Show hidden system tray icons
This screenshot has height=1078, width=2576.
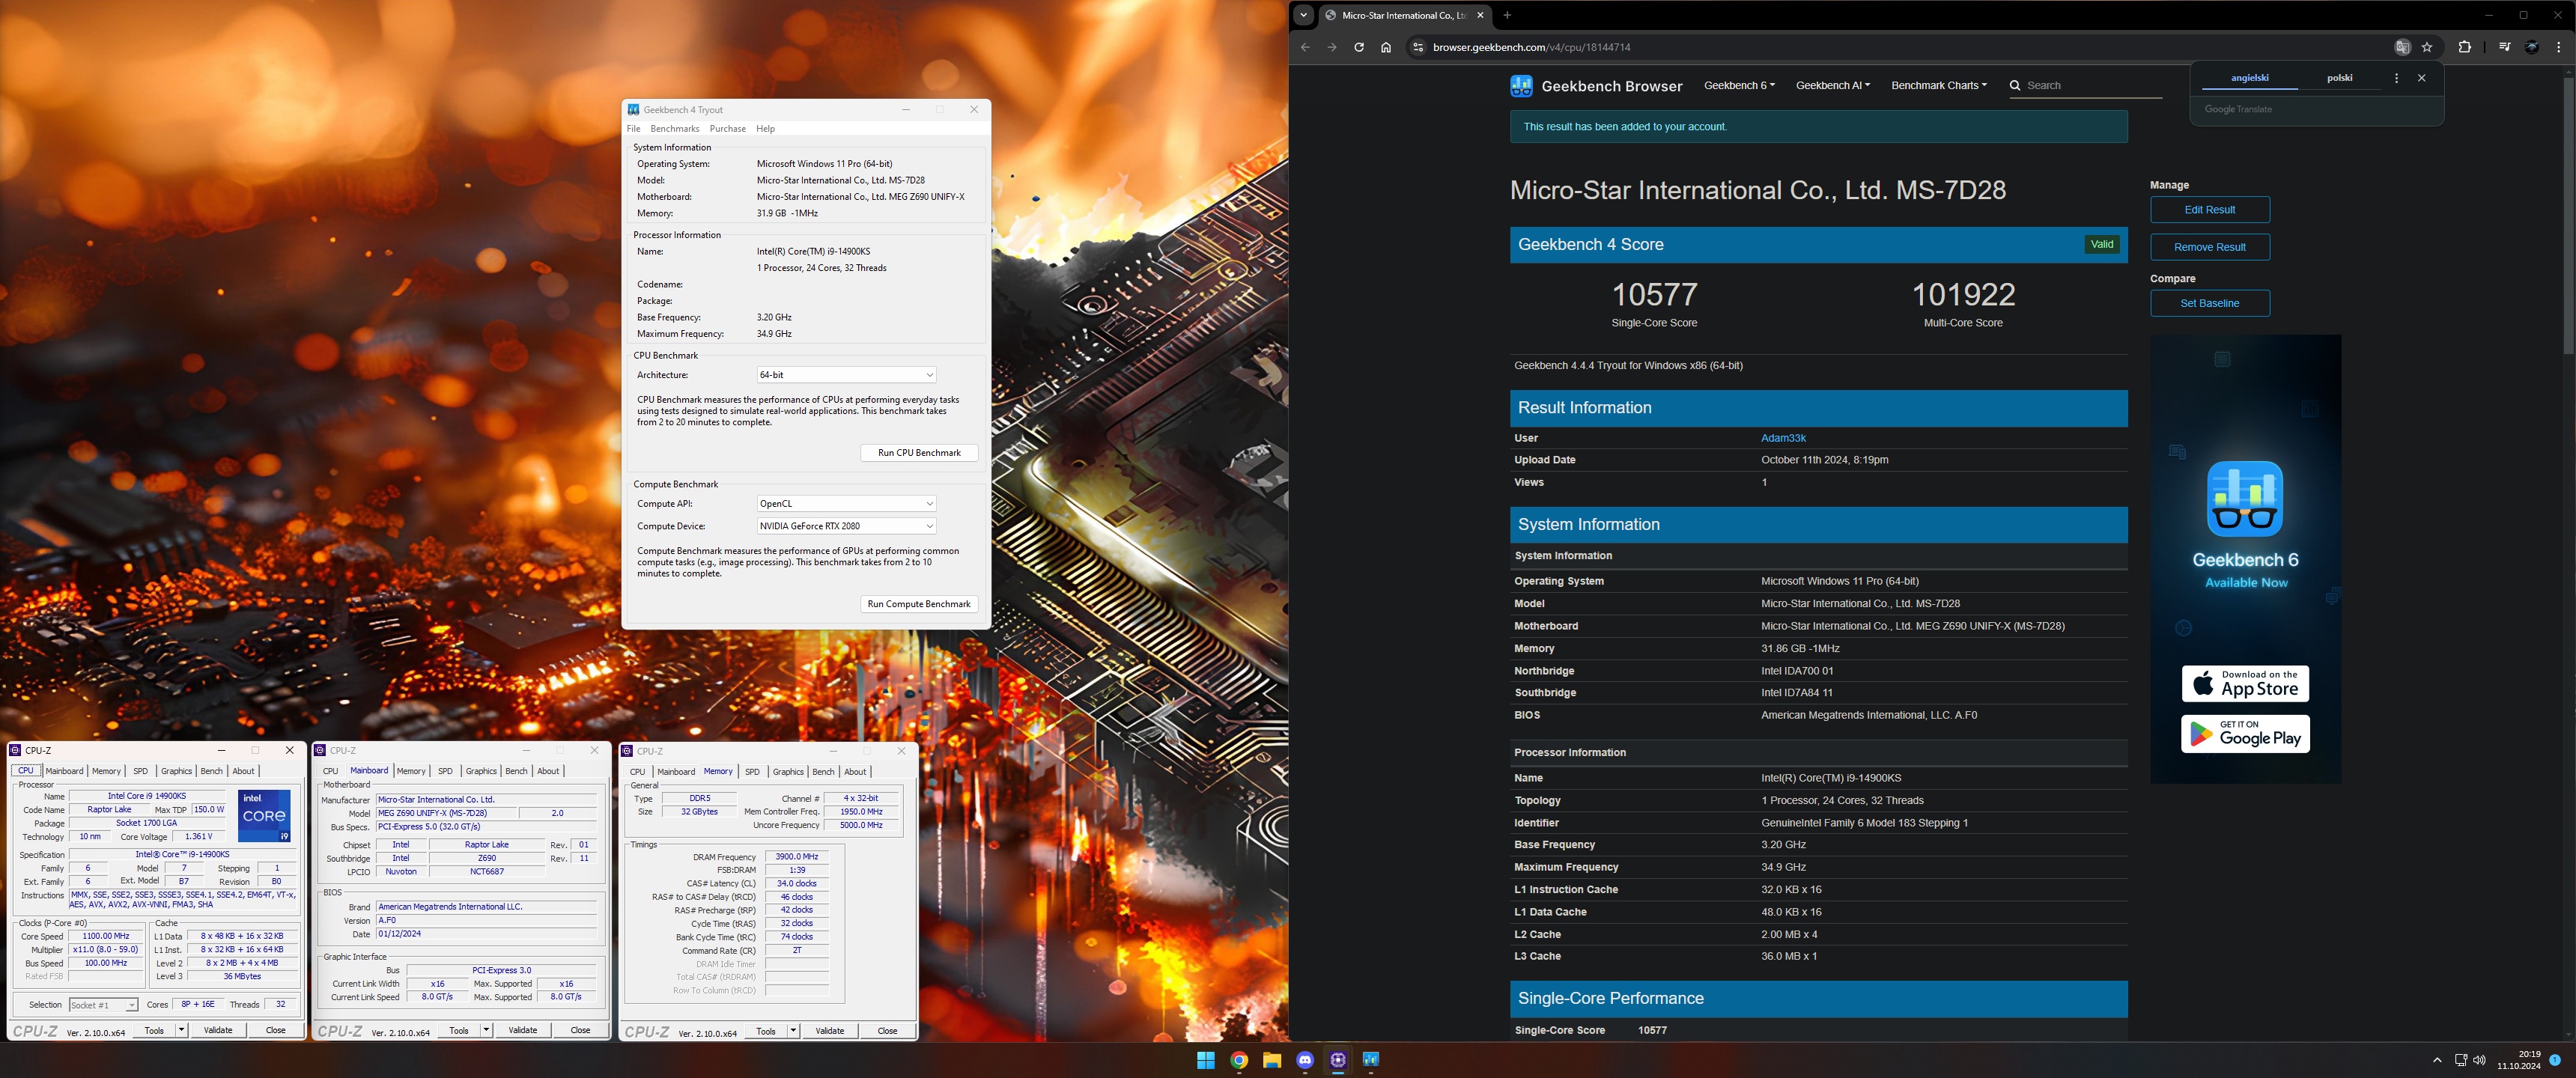pyautogui.click(x=2437, y=1060)
